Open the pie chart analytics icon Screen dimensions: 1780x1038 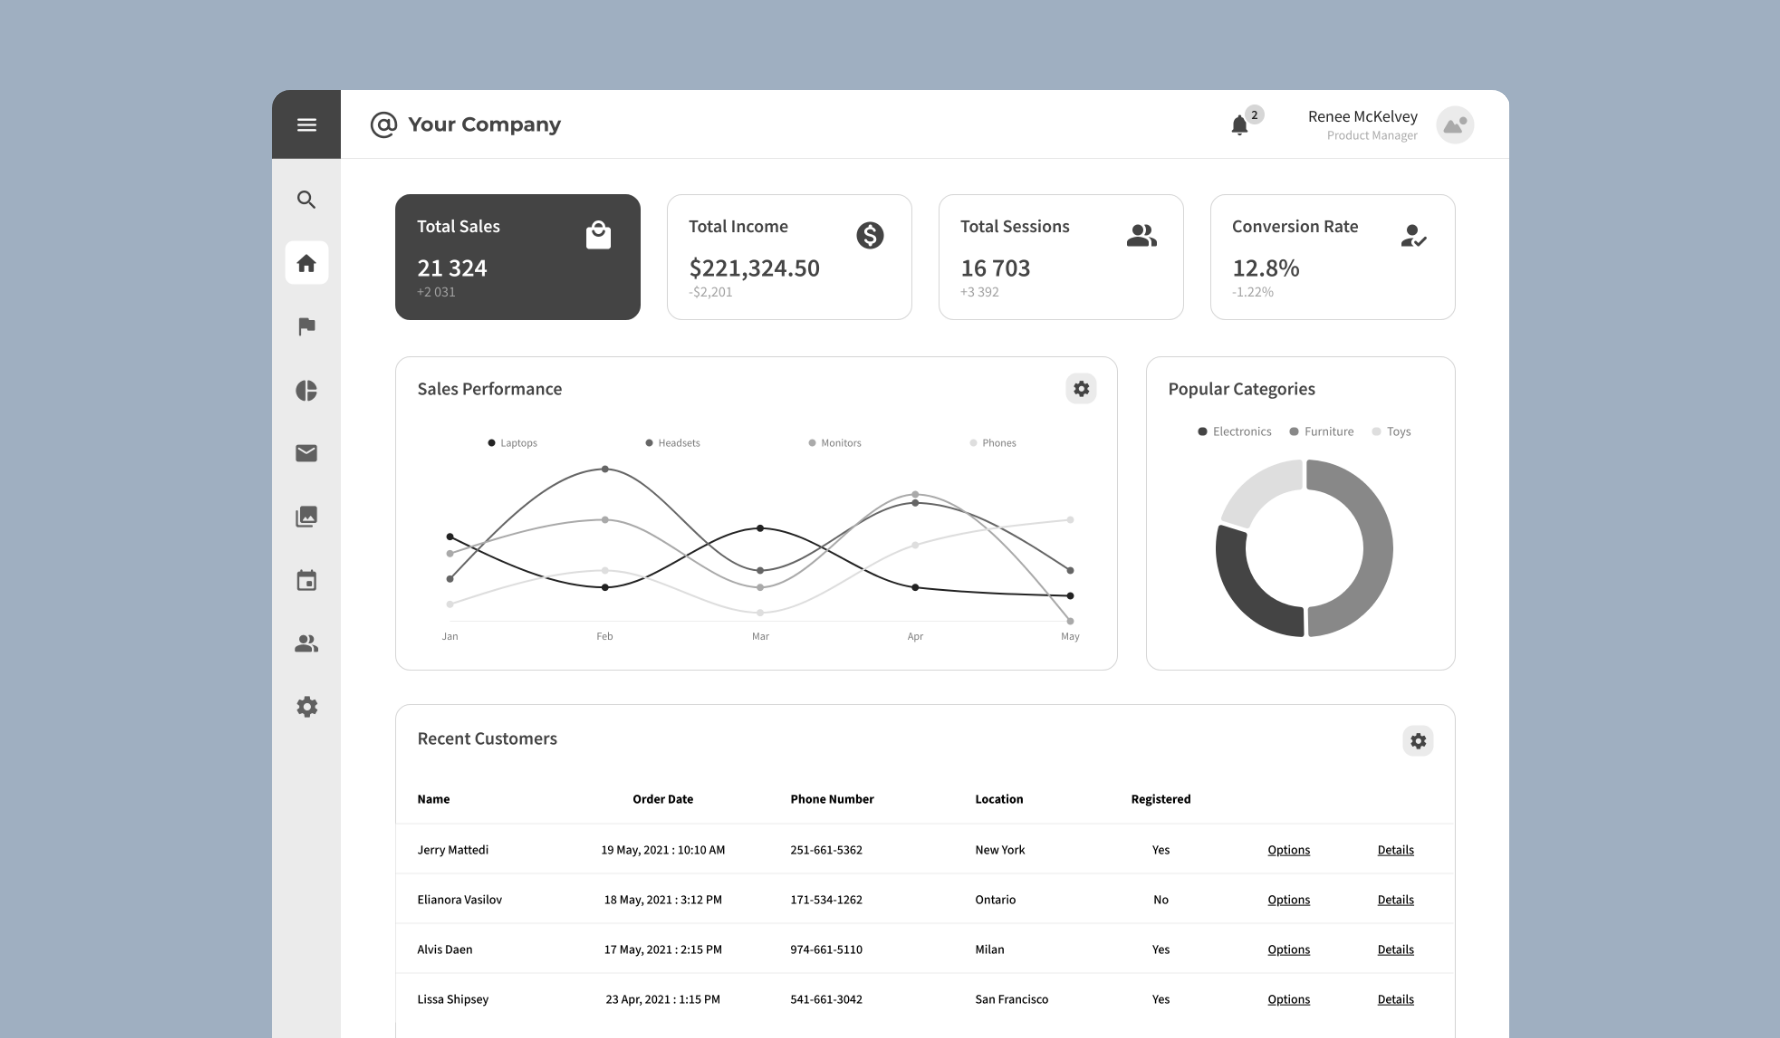306,390
